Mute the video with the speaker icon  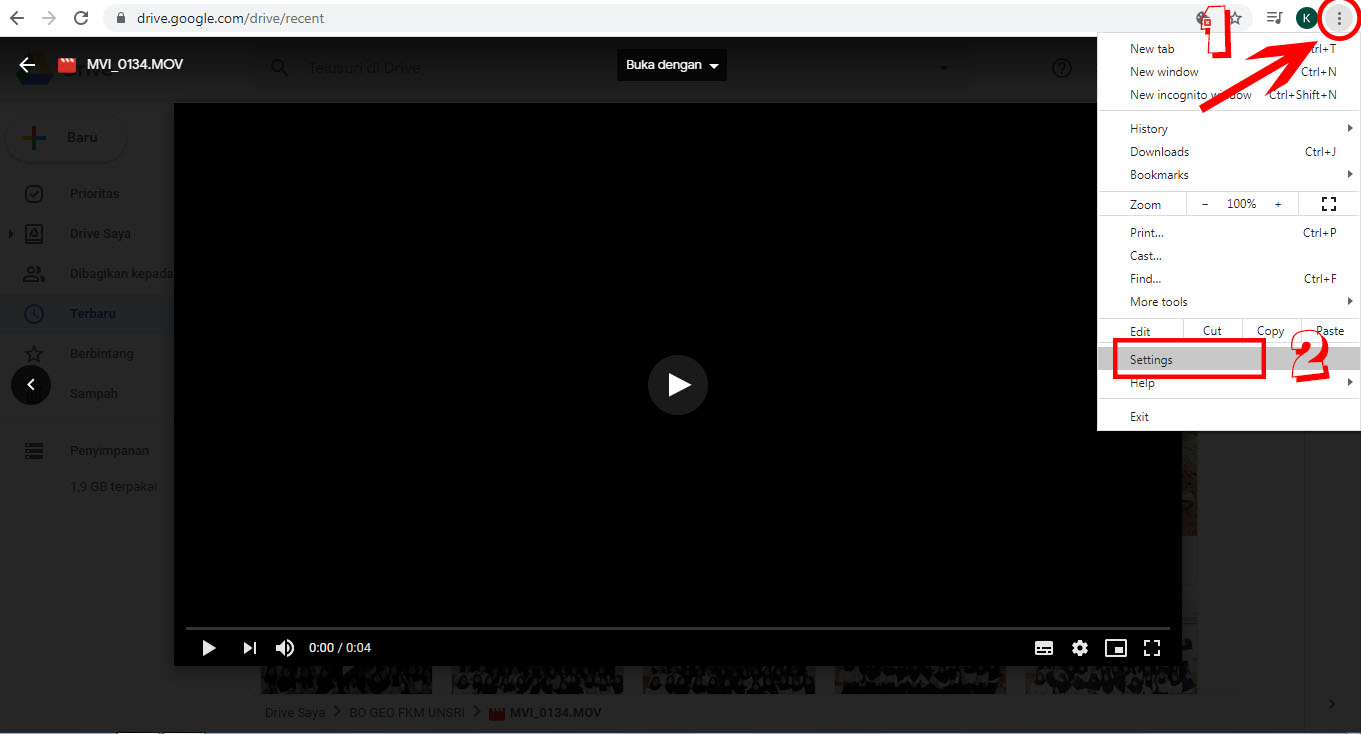coord(285,648)
